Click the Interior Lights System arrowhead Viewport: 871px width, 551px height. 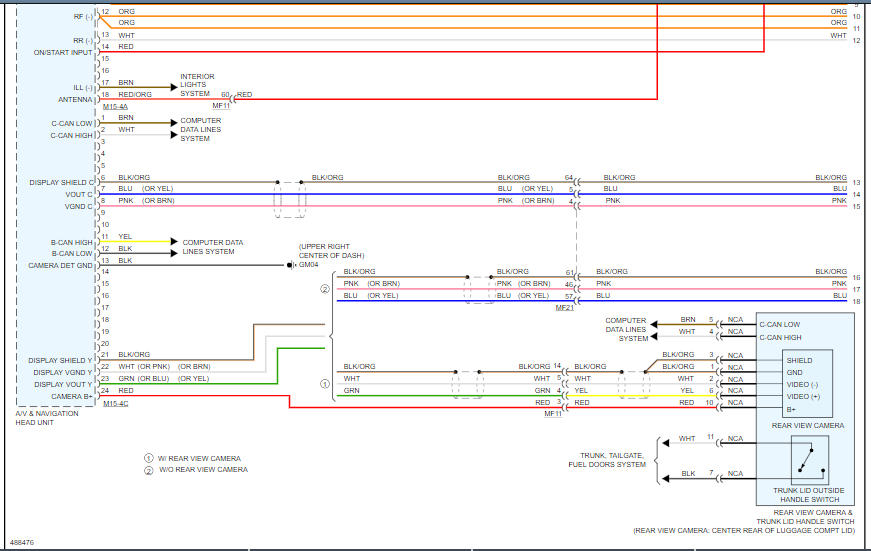tap(174, 87)
